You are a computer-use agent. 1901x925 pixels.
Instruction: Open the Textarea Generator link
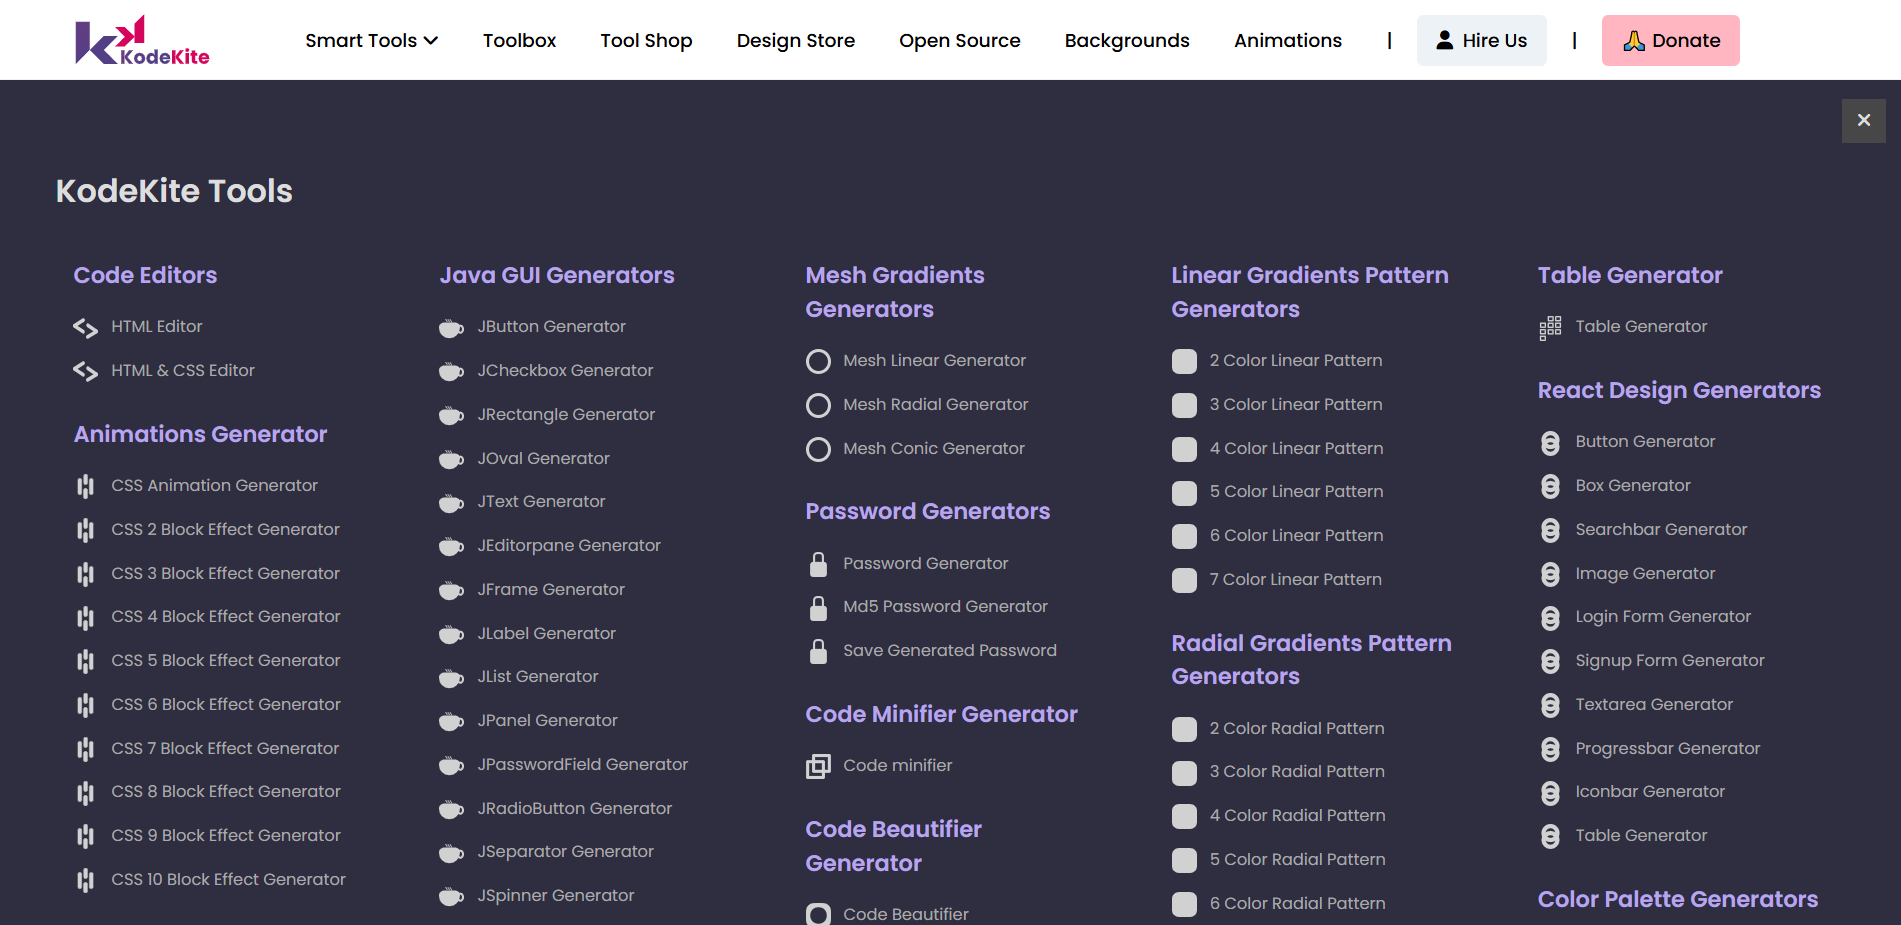click(1654, 704)
